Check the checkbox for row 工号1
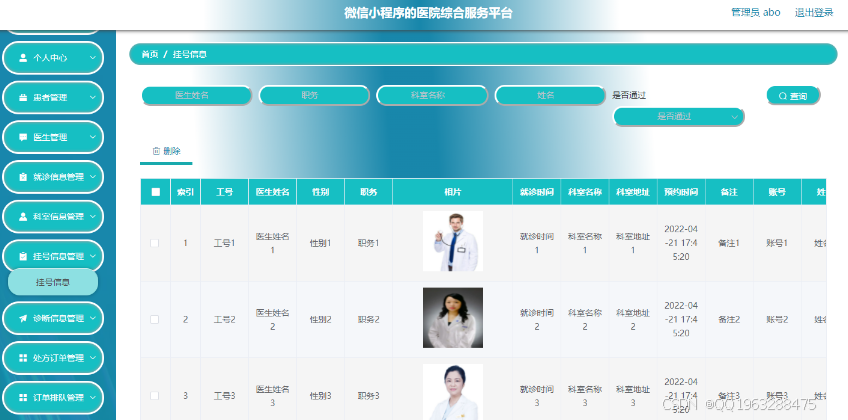Viewport: 848px width, 420px height. tap(155, 243)
